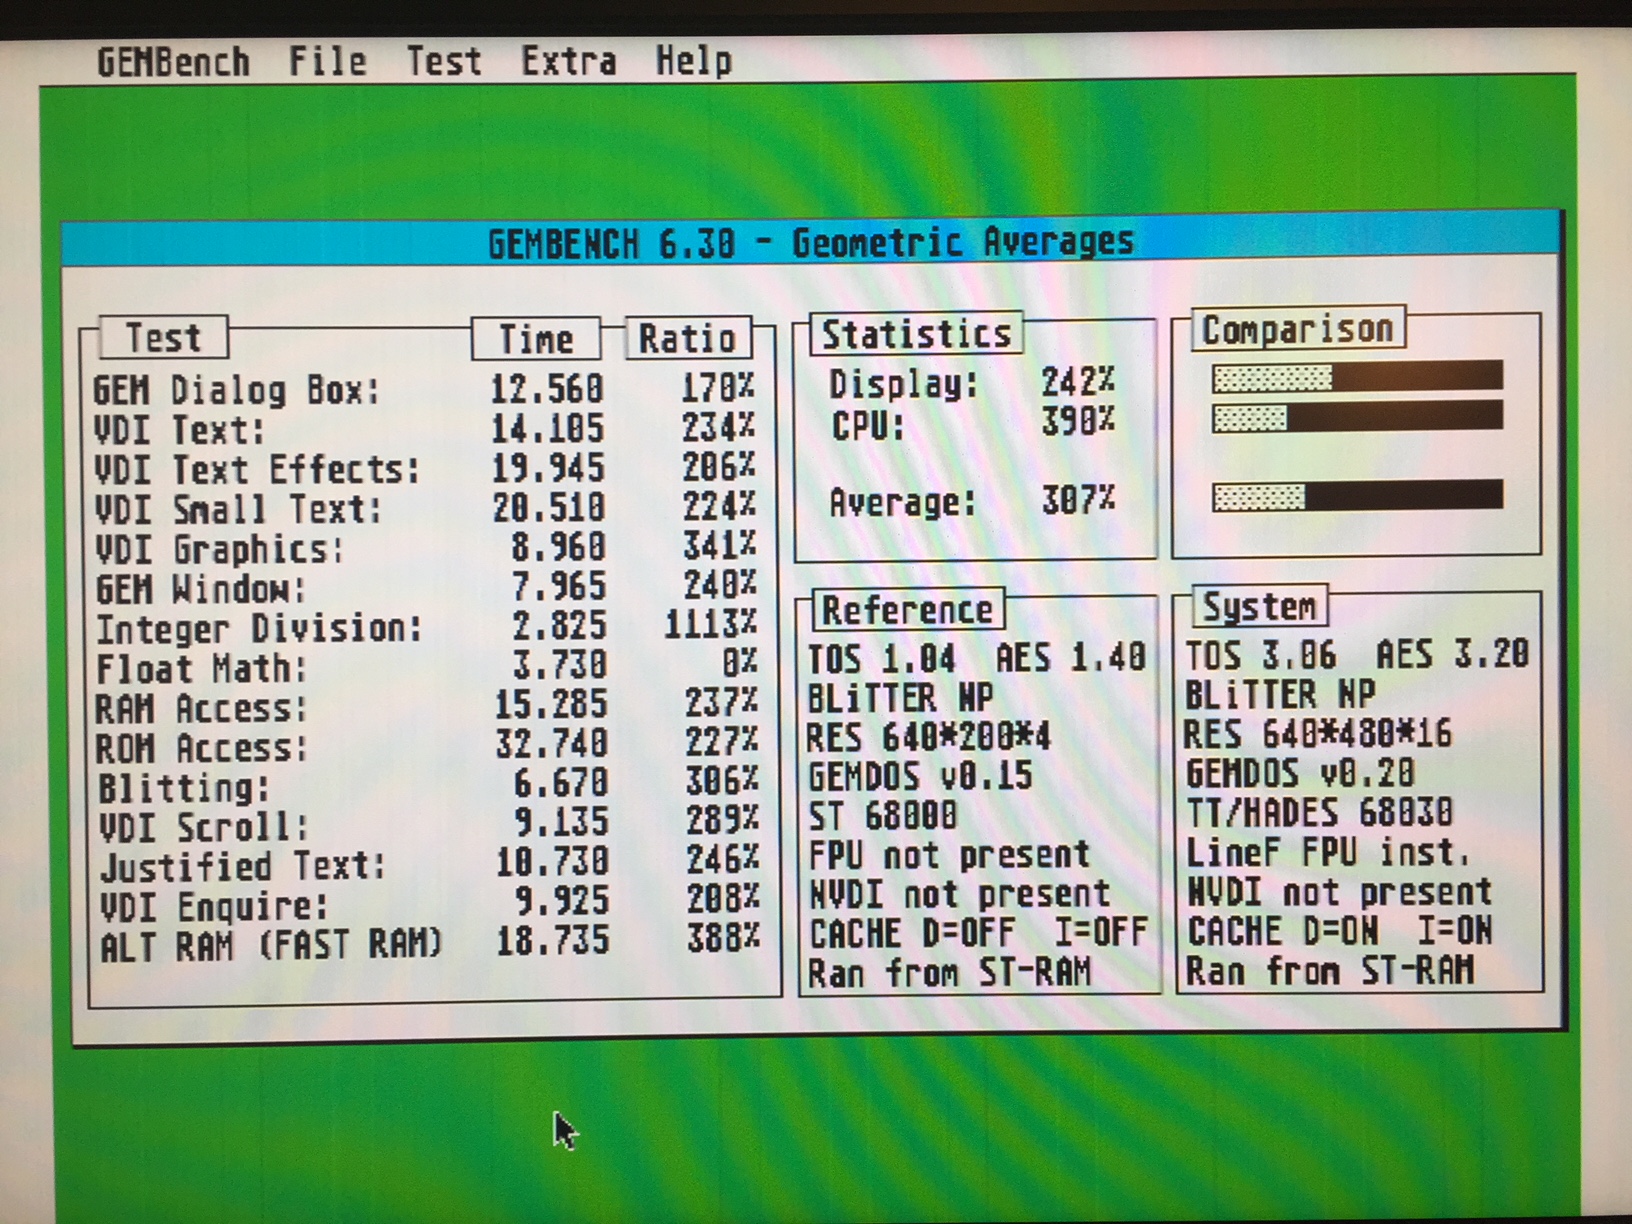Click 'RES 640*200*4' in Reference
Image resolution: width=1632 pixels, height=1224 pixels.
pos(929,738)
